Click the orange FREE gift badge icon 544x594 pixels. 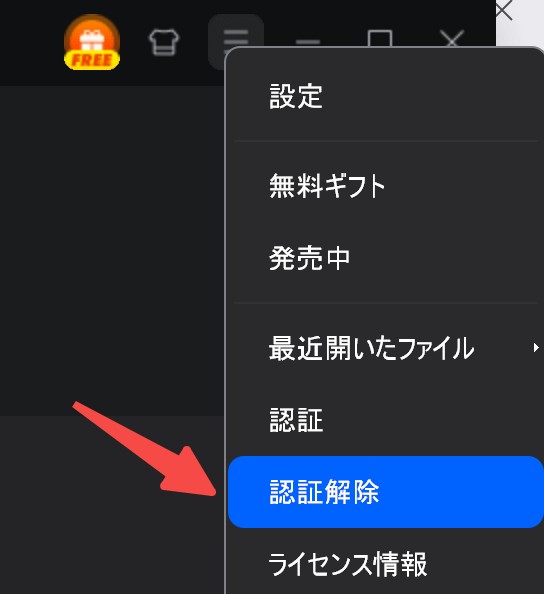[92, 42]
